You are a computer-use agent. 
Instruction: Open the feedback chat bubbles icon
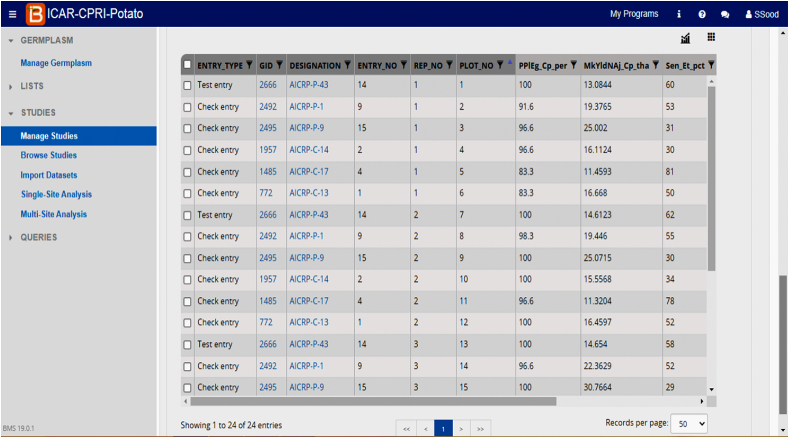click(x=725, y=14)
